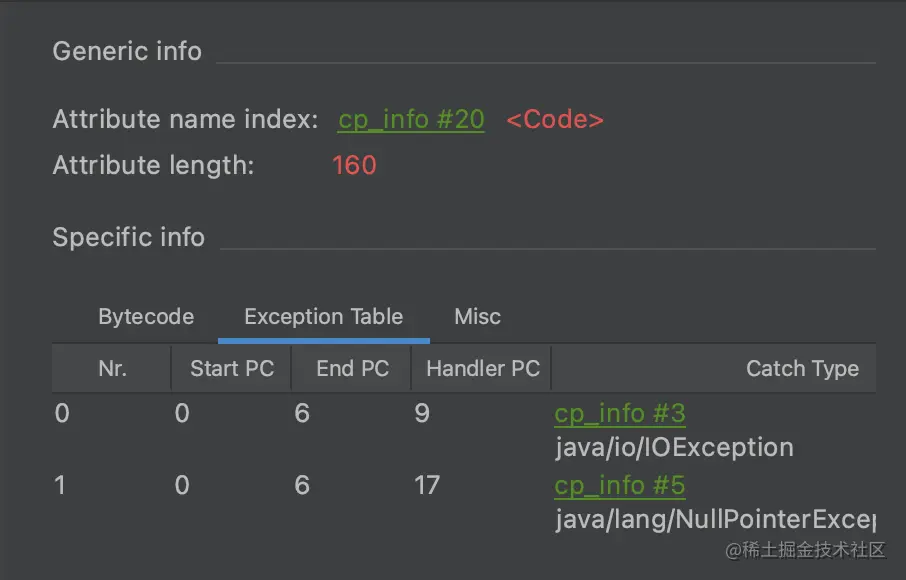Click the java/io/IOException catch type text
This screenshot has height=580, width=906.
click(674, 447)
